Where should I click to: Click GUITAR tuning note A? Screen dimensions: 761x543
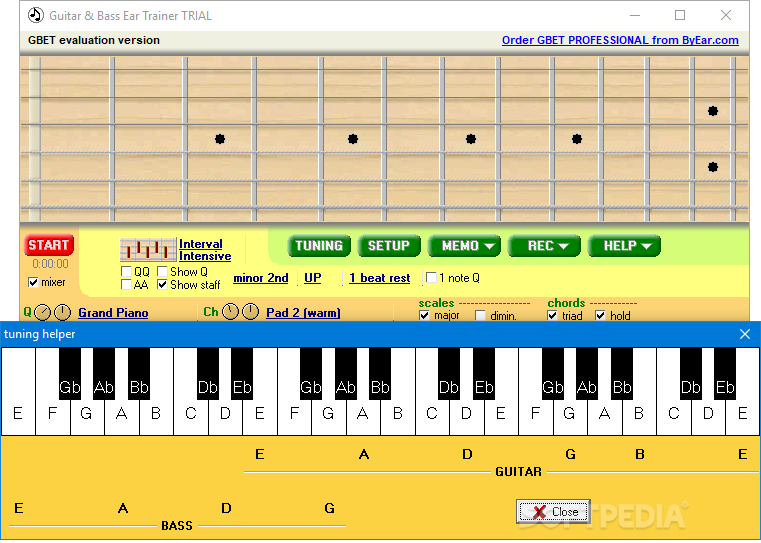click(364, 454)
